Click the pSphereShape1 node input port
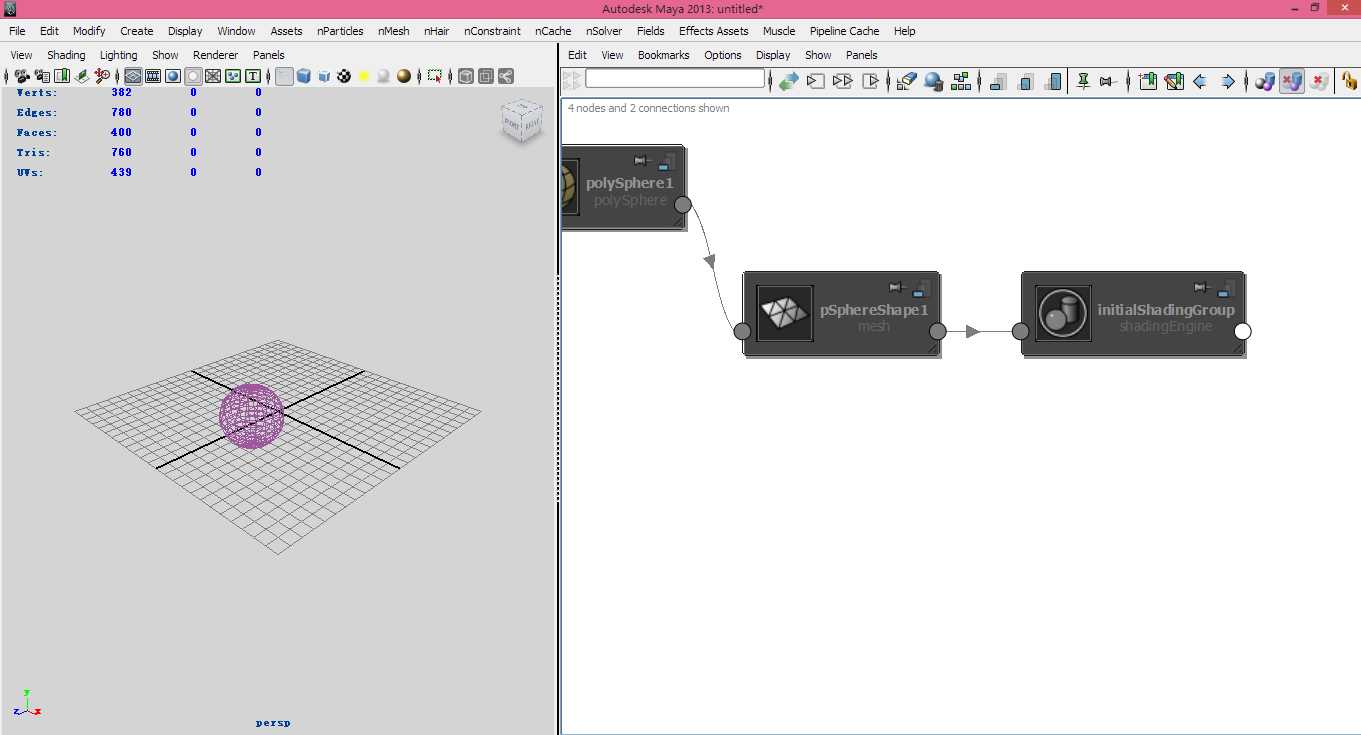 (742, 332)
